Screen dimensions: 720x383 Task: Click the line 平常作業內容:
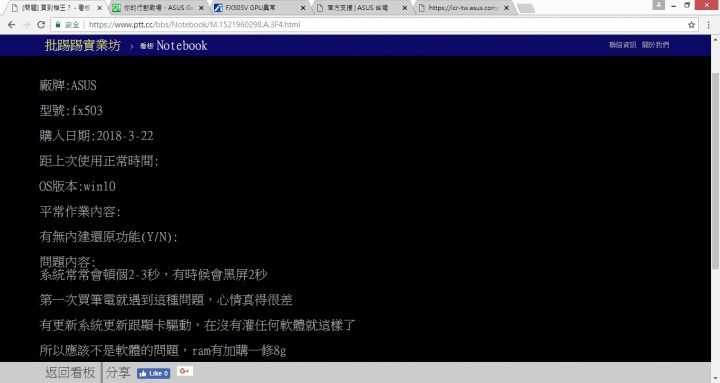point(80,212)
